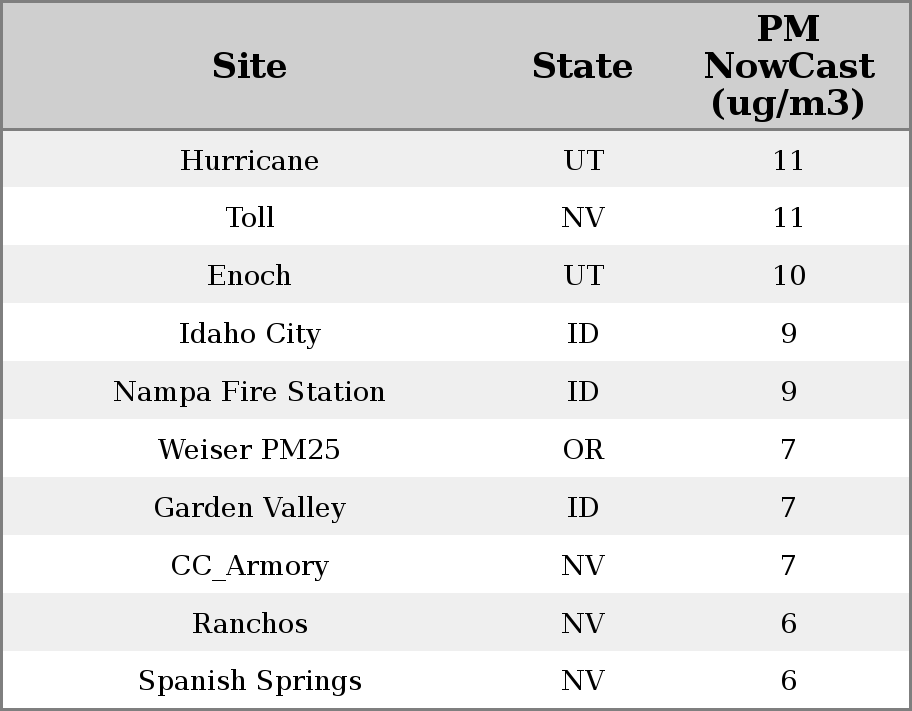Select the CC_Armory site cell
The width and height of the screenshot is (912, 711).
[249, 565]
